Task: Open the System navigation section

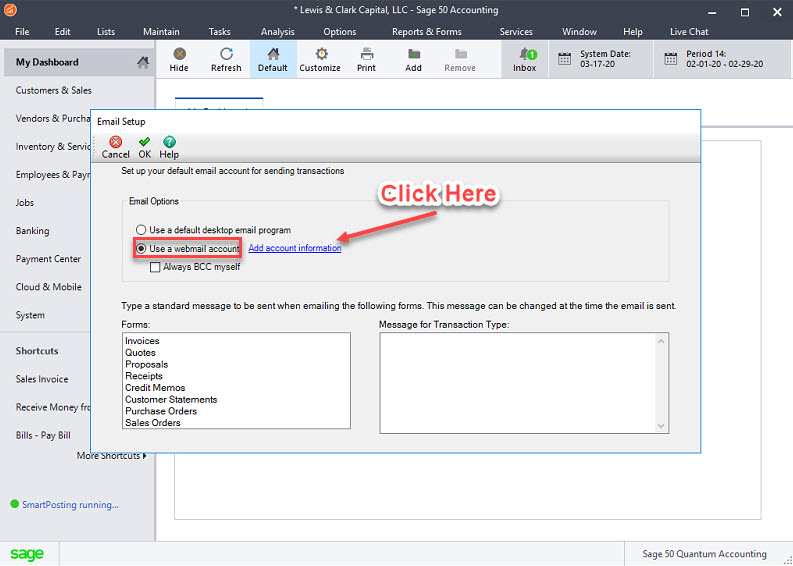Action: tap(30, 315)
